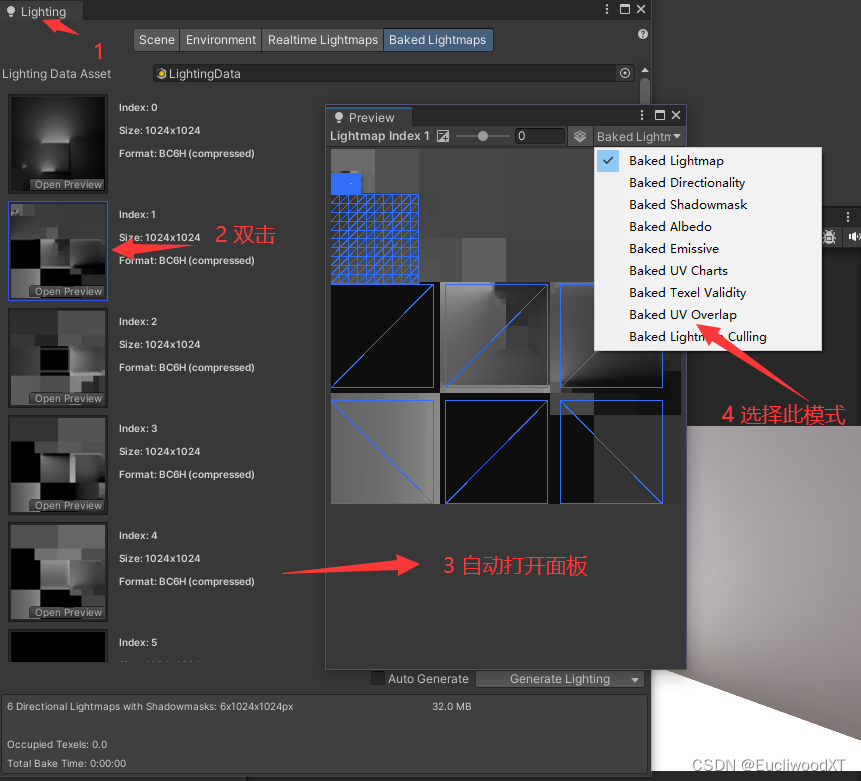Image resolution: width=861 pixels, height=781 pixels.
Task: Choose Baked Emissive mode
Action: tap(708, 248)
